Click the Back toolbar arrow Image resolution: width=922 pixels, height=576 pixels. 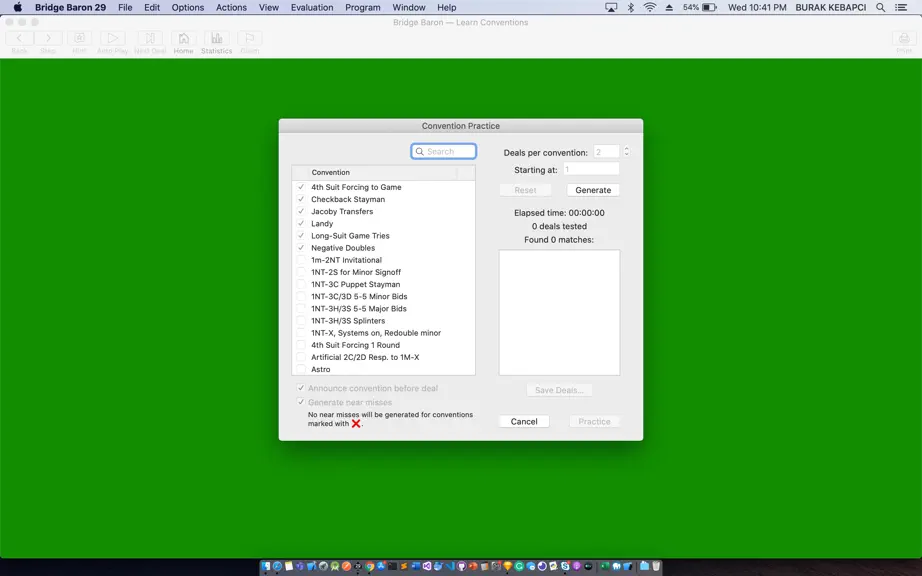tap(19, 38)
